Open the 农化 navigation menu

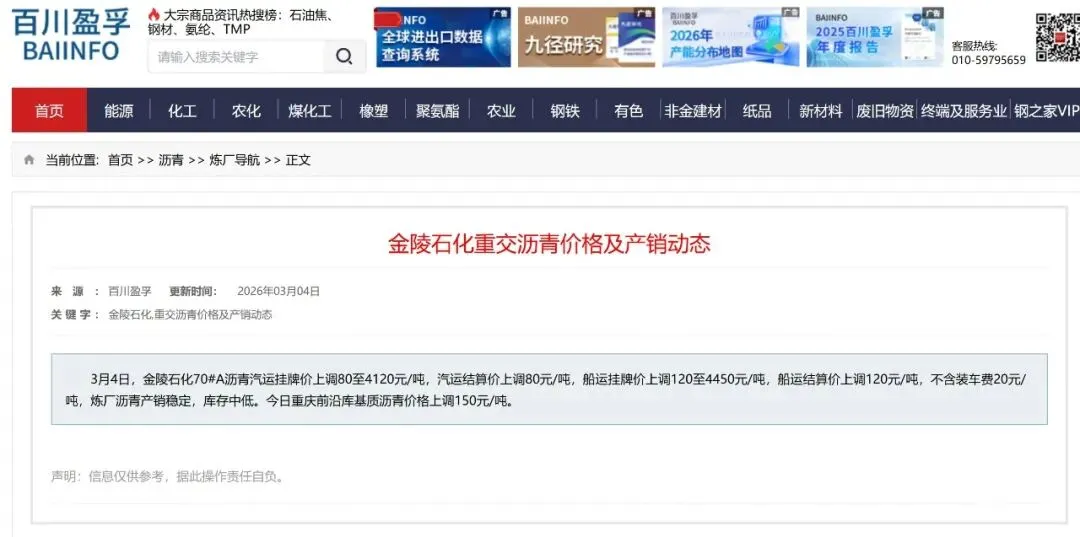pos(246,111)
